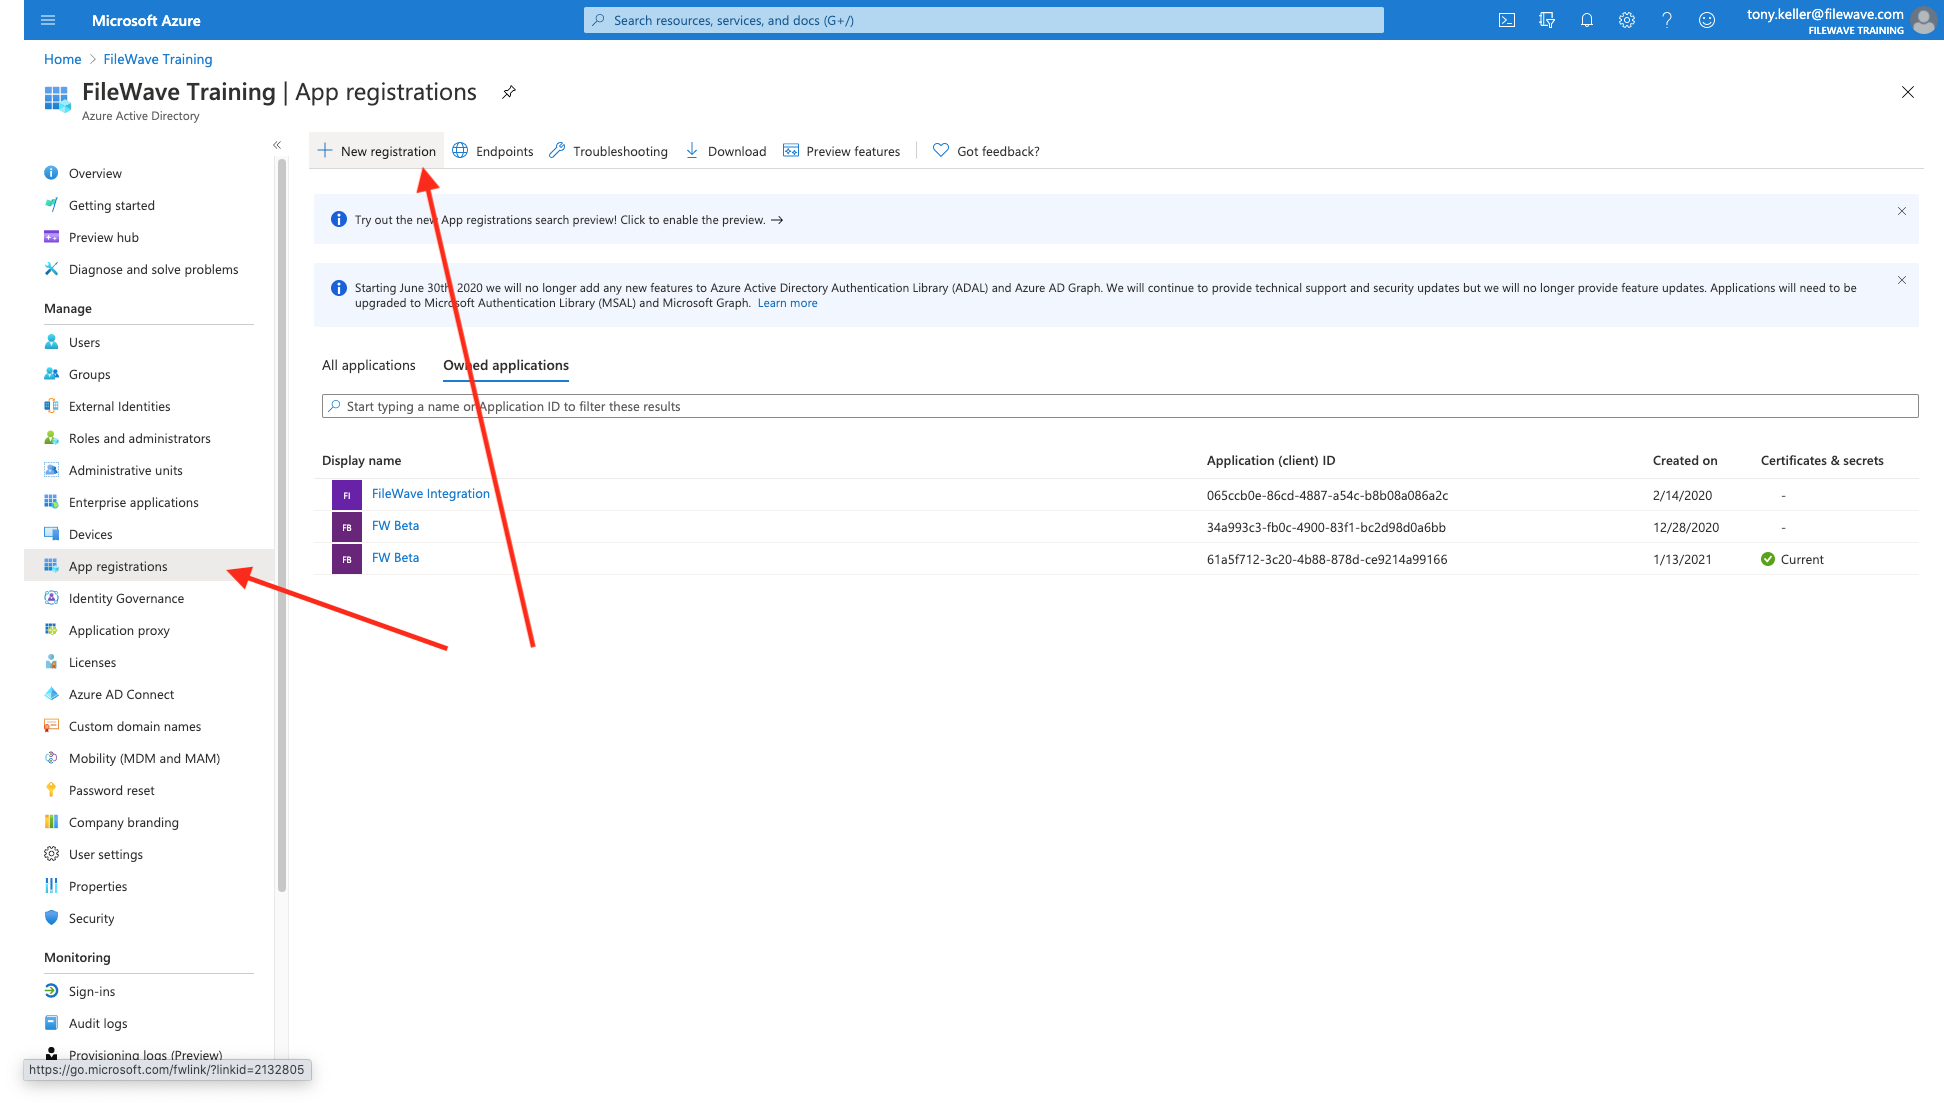The image size is (1944, 1108).
Task: Open the Azure portal hamburger menu
Action: pyautogui.click(x=48, y=20)
